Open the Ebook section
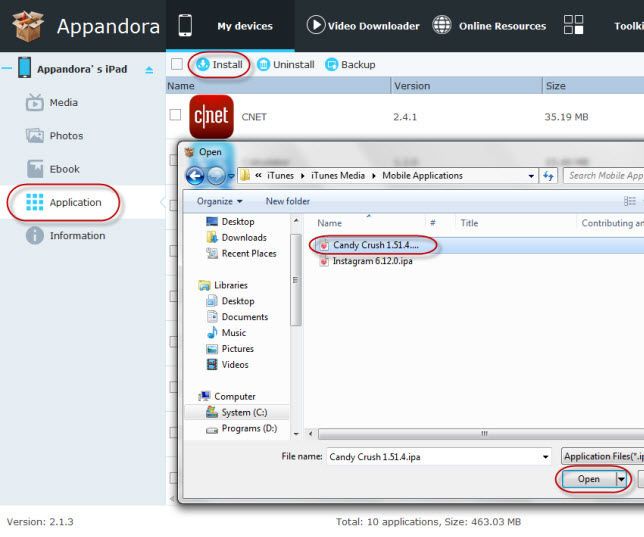The width and height of the screenshot is (644, 537). pos(64,169)
